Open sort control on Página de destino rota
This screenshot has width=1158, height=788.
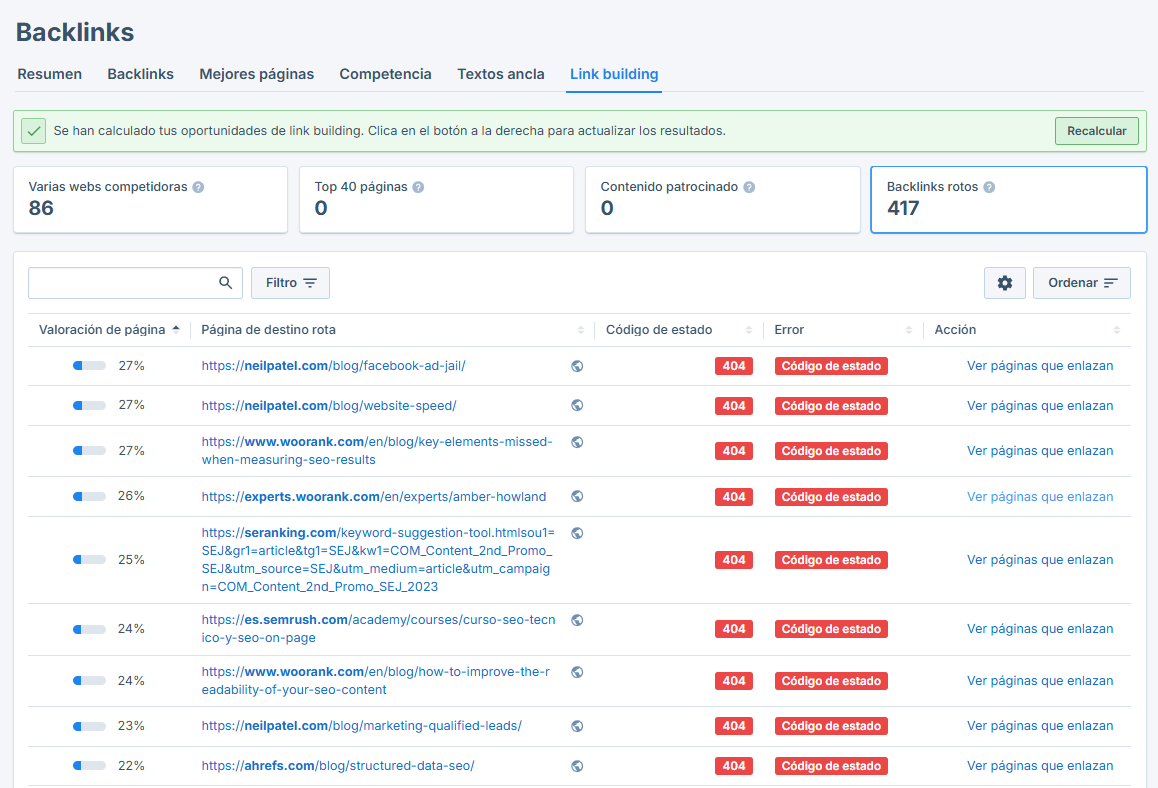click(581, 329)
